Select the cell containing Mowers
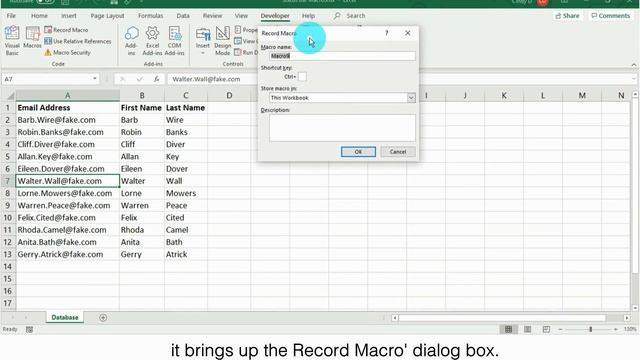Screen dimensions: 640x360 pos(186,193)
